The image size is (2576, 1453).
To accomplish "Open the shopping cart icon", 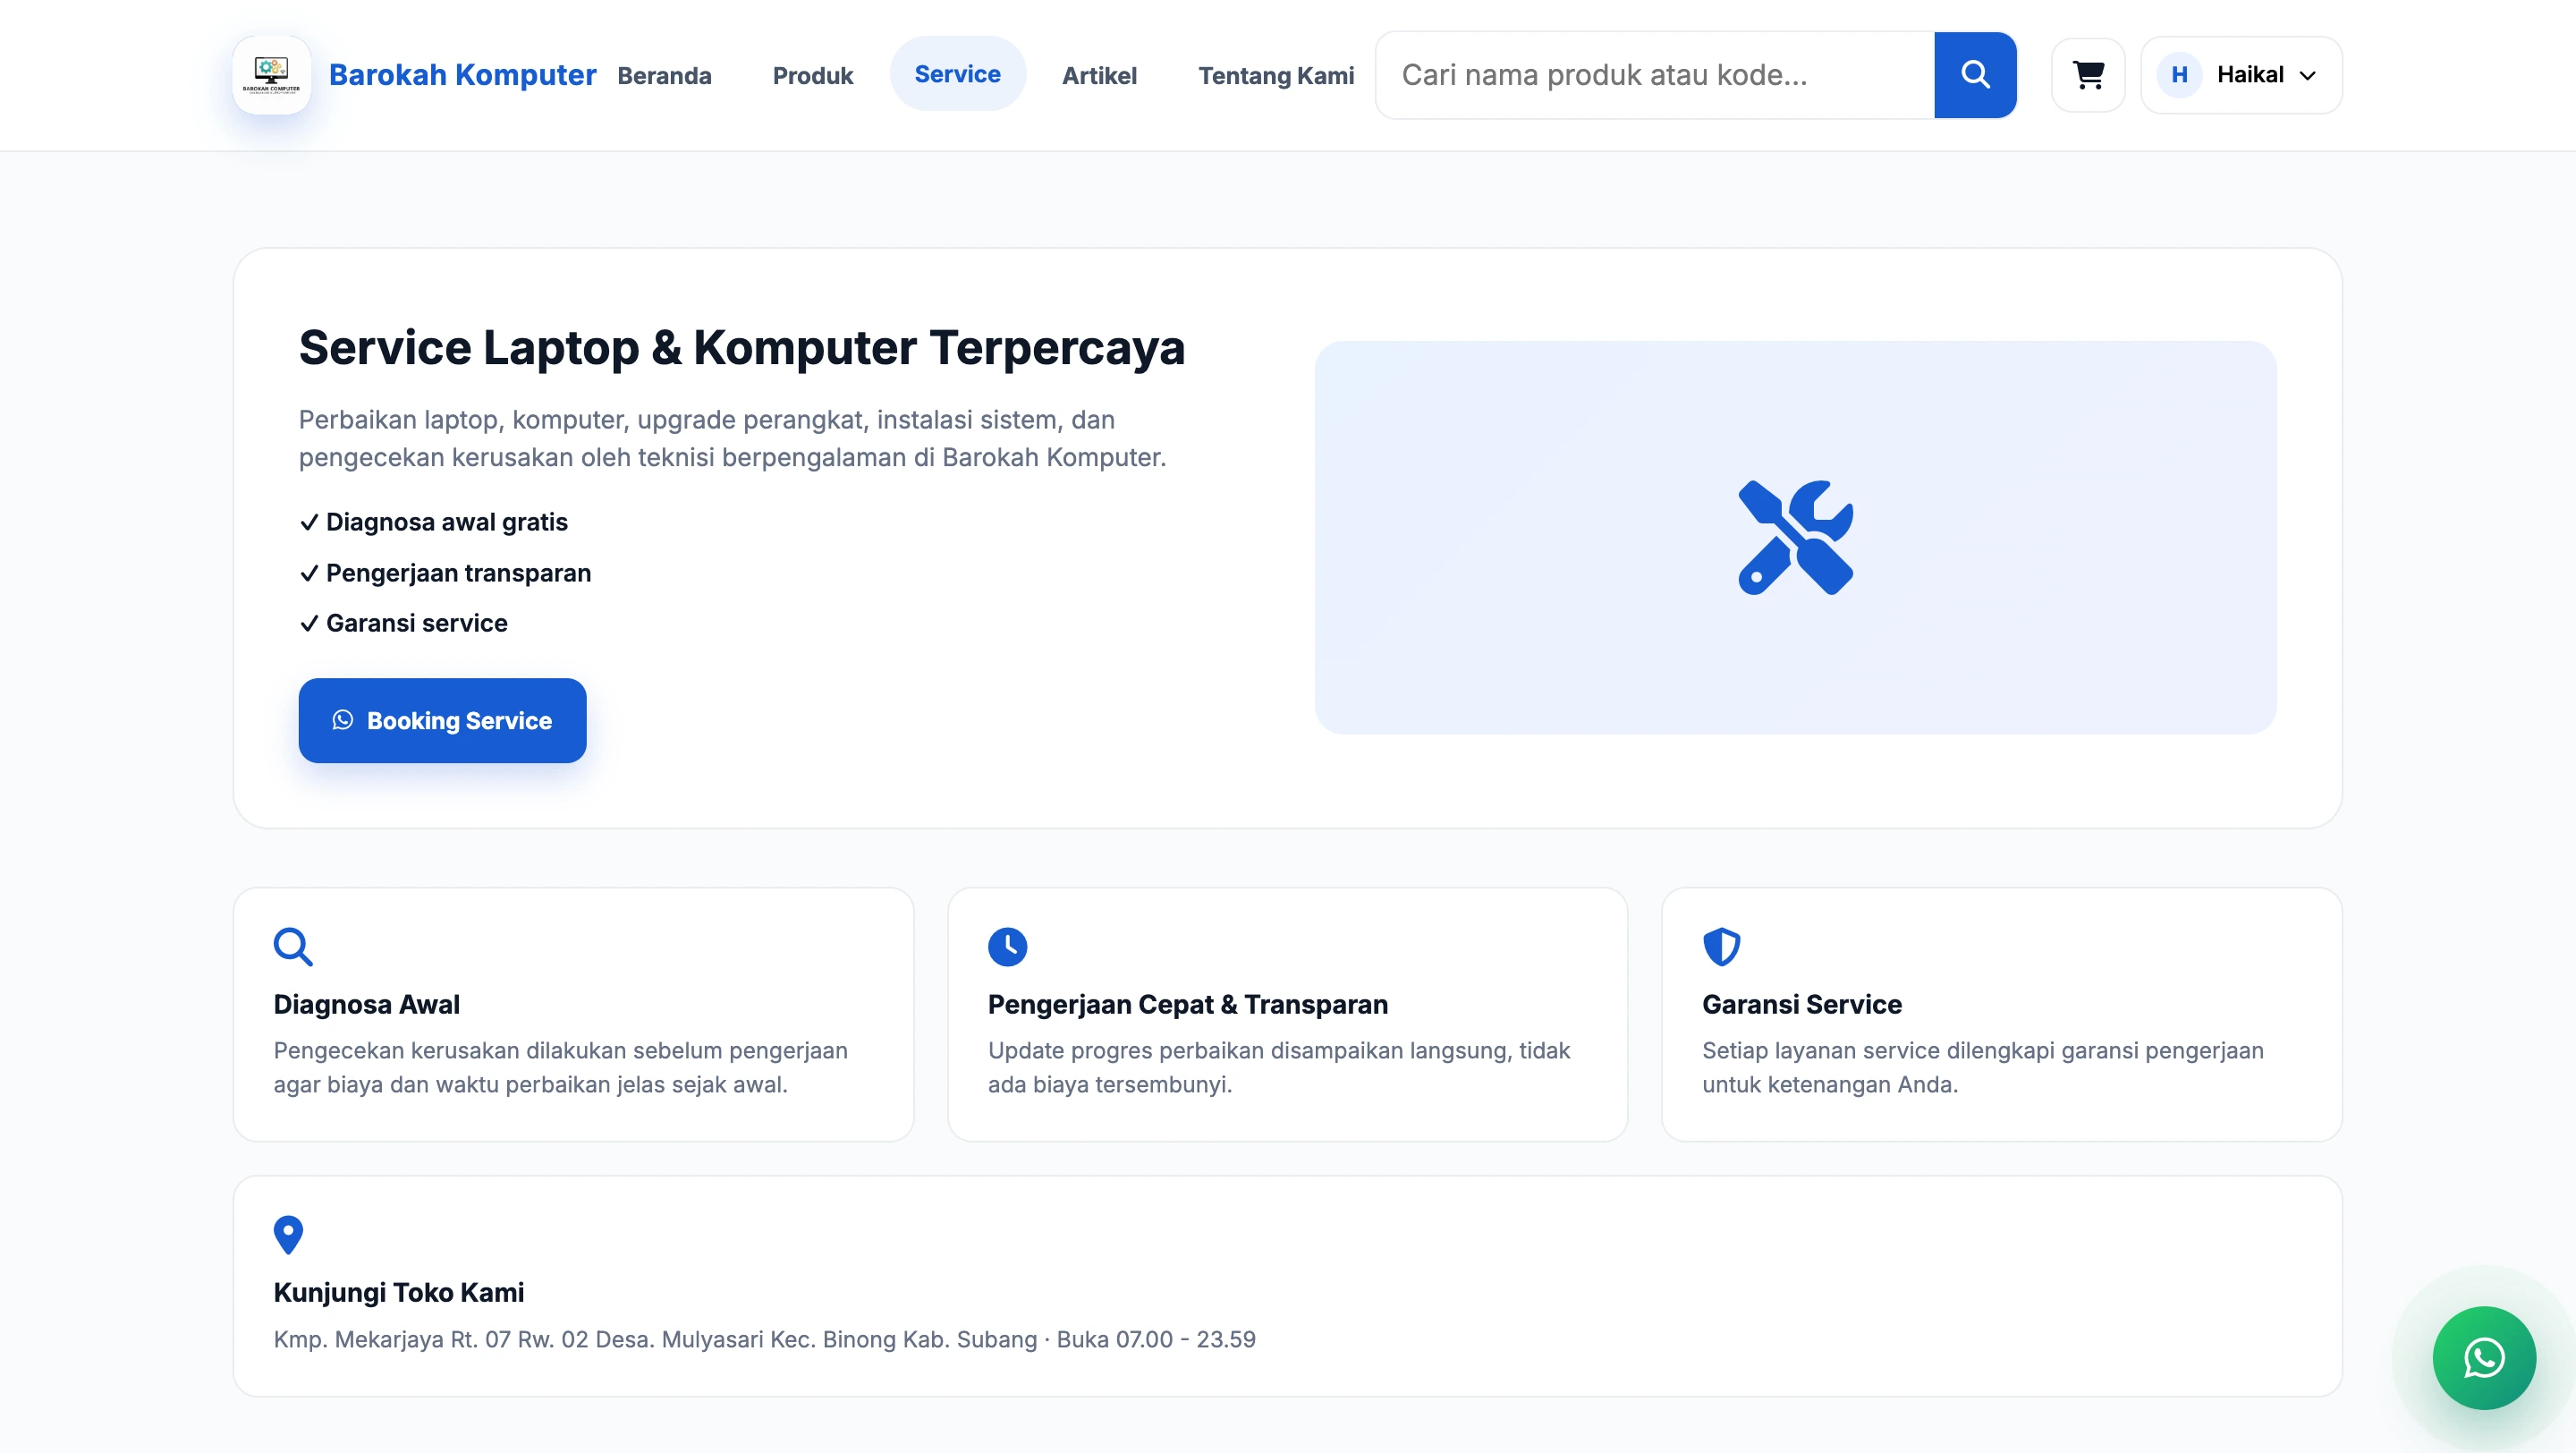I will click(x=2088, y=75).
